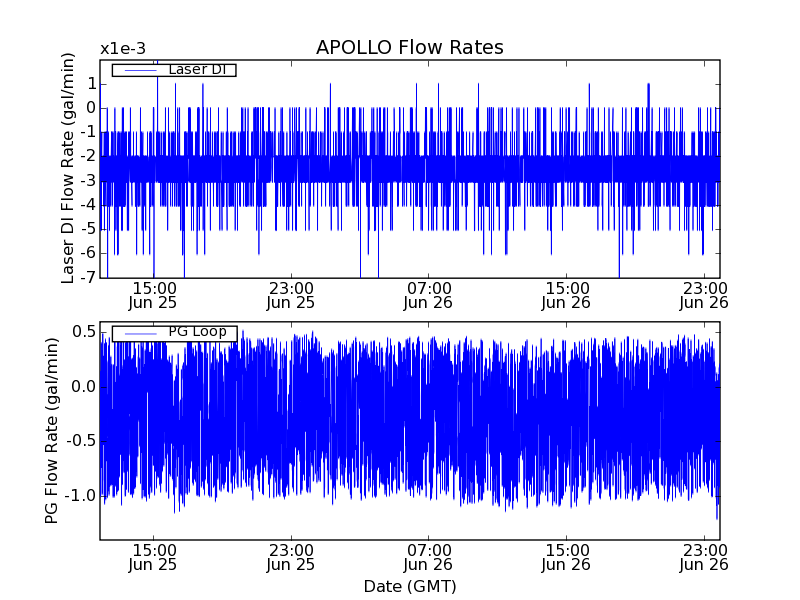
Task: Click the 07:00 Jun 26 tick under the upper plot
Action: pos(430,295)
